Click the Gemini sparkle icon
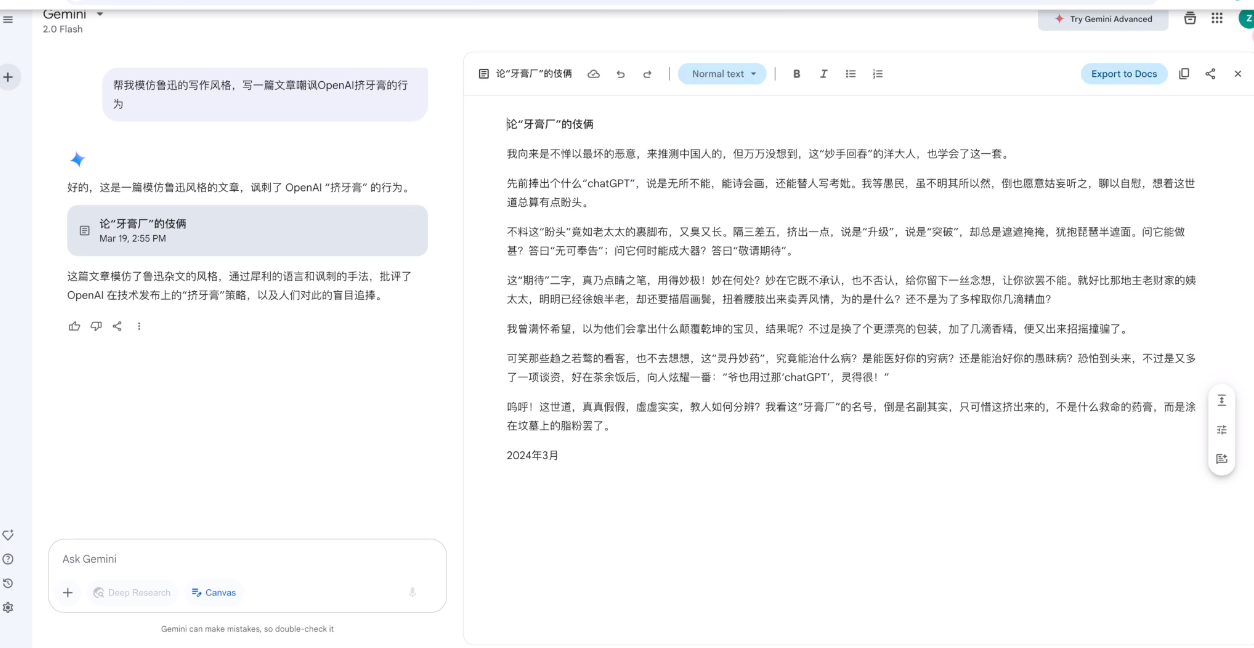1254x648 pixels. coord(77,159)
